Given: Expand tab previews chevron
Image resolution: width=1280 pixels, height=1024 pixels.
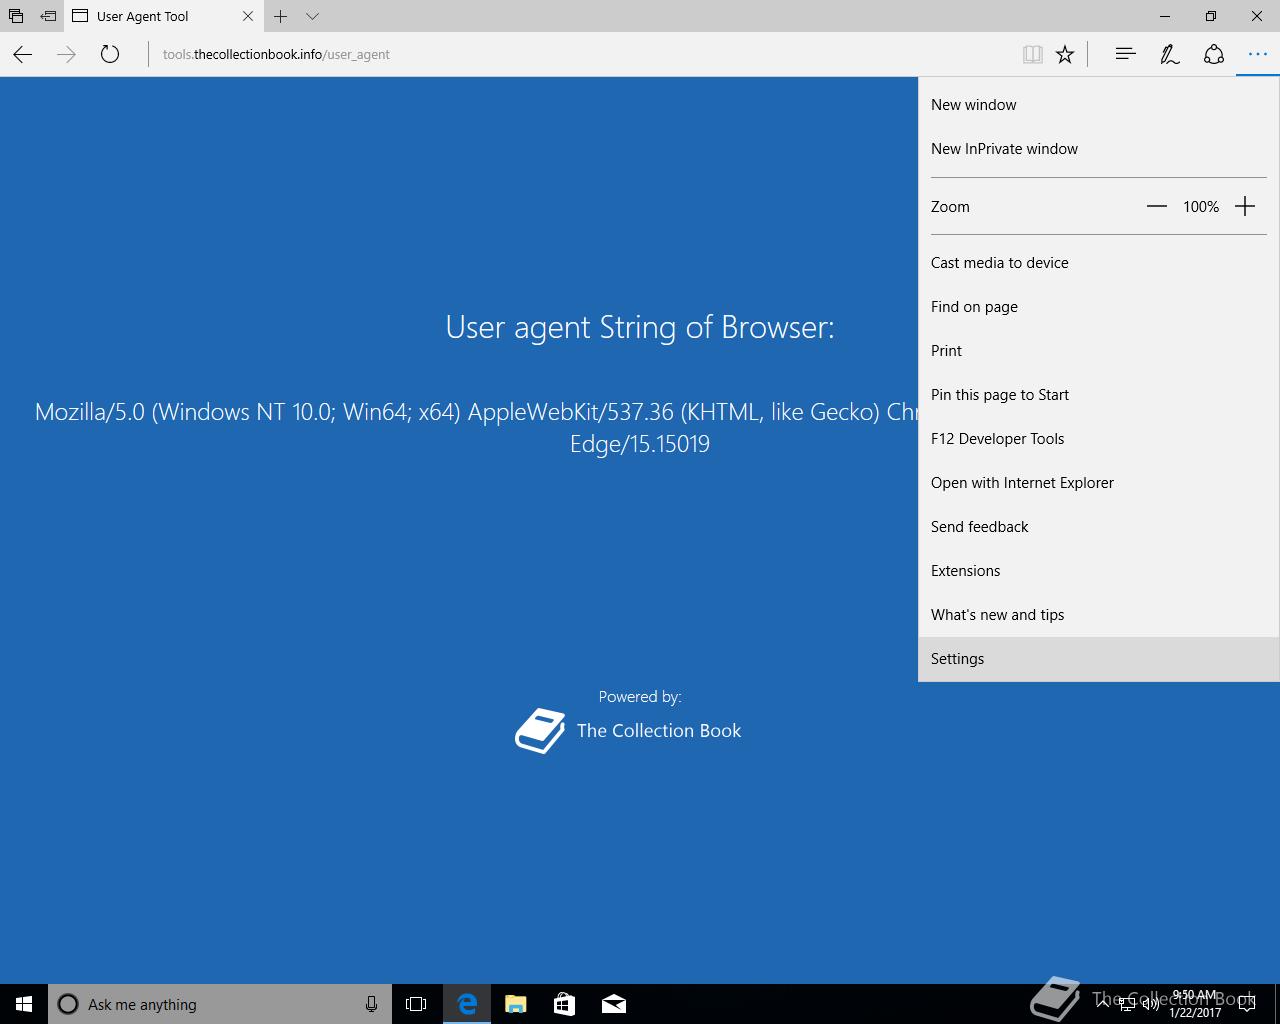Looking at the screenshot, I should tap(312, 16).
